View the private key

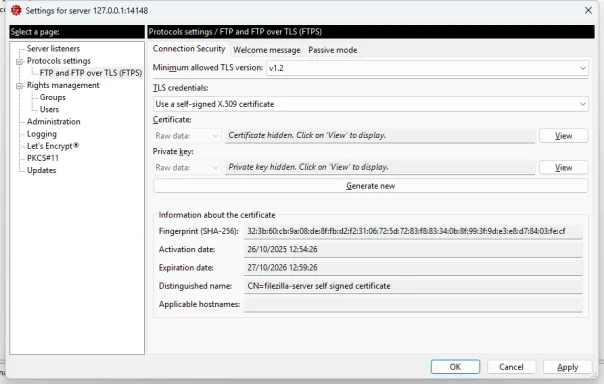564,168
